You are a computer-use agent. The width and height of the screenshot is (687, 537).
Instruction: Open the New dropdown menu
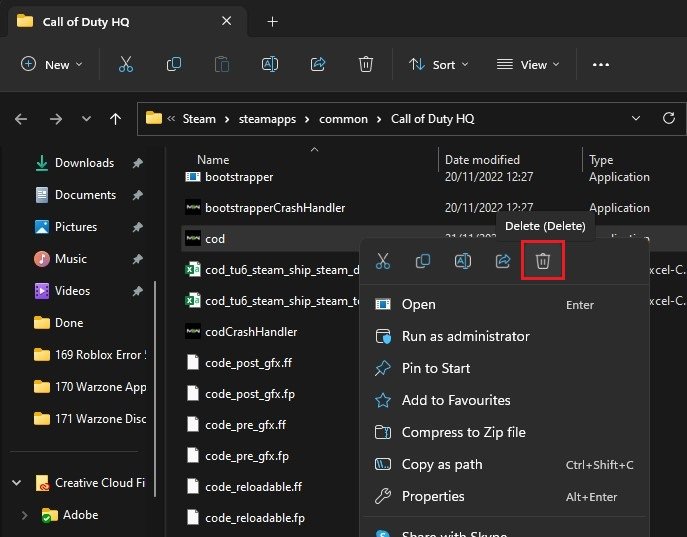click(52, 64)
